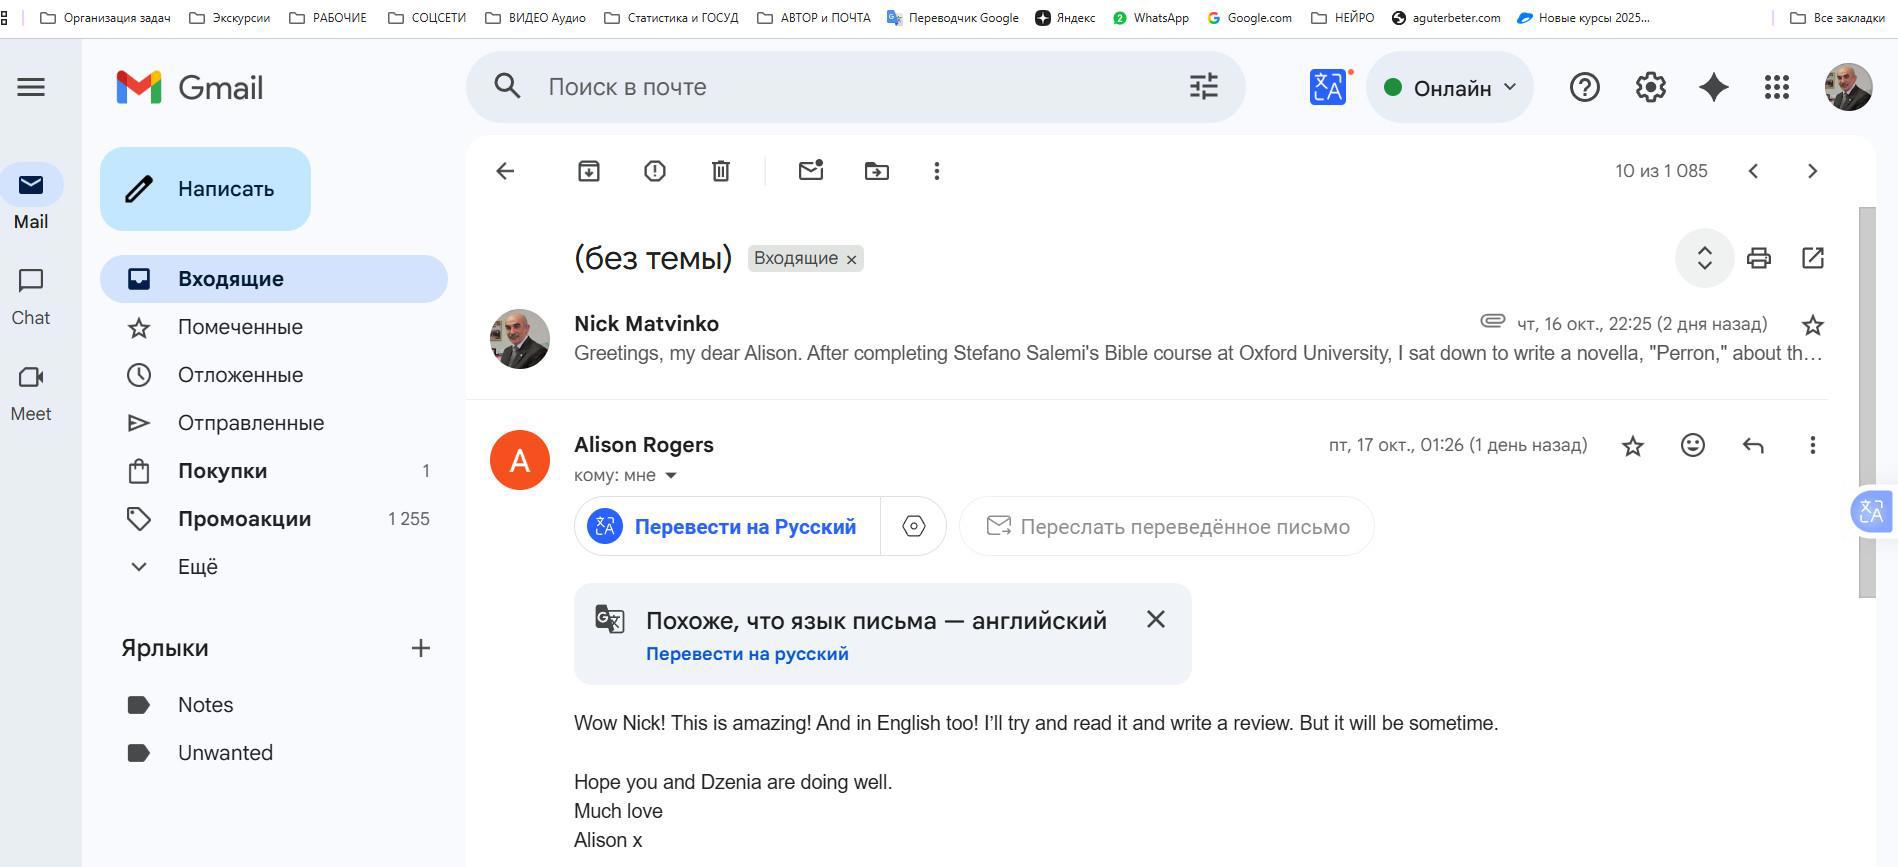Open the Промоакции category
The image size is (1898, 867).
click(244, 519)
